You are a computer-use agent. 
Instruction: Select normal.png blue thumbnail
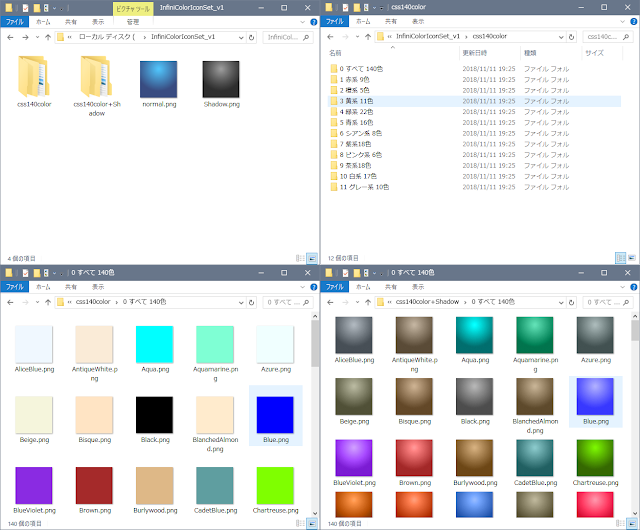158,79
